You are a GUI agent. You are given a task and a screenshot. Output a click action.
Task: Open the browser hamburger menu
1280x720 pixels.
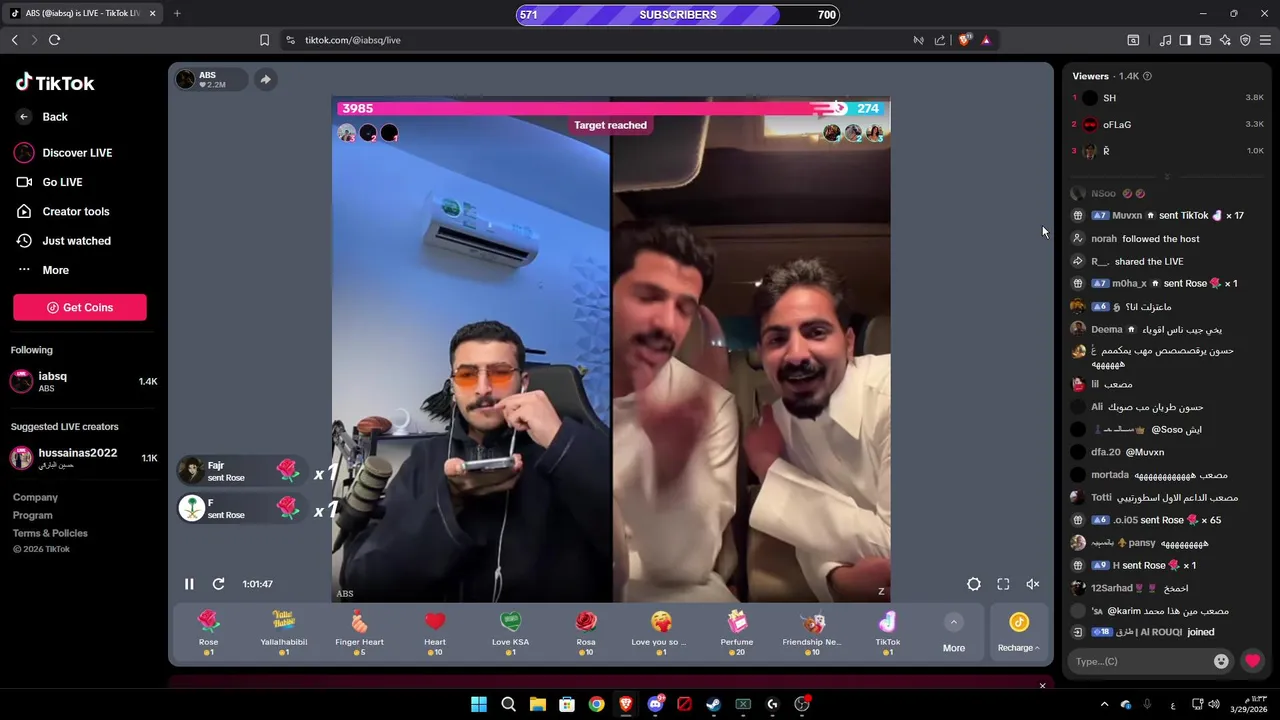tap(1265, 40)
